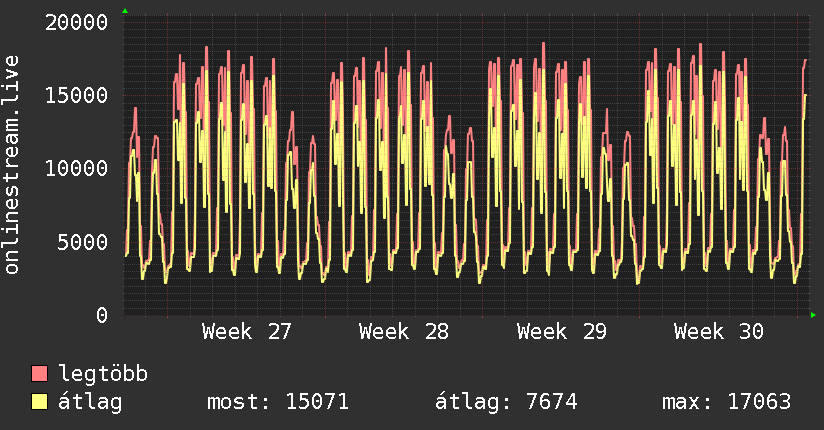Click the final rising peak at graph's right edge
824x430 pixels.
coord(805,79)
